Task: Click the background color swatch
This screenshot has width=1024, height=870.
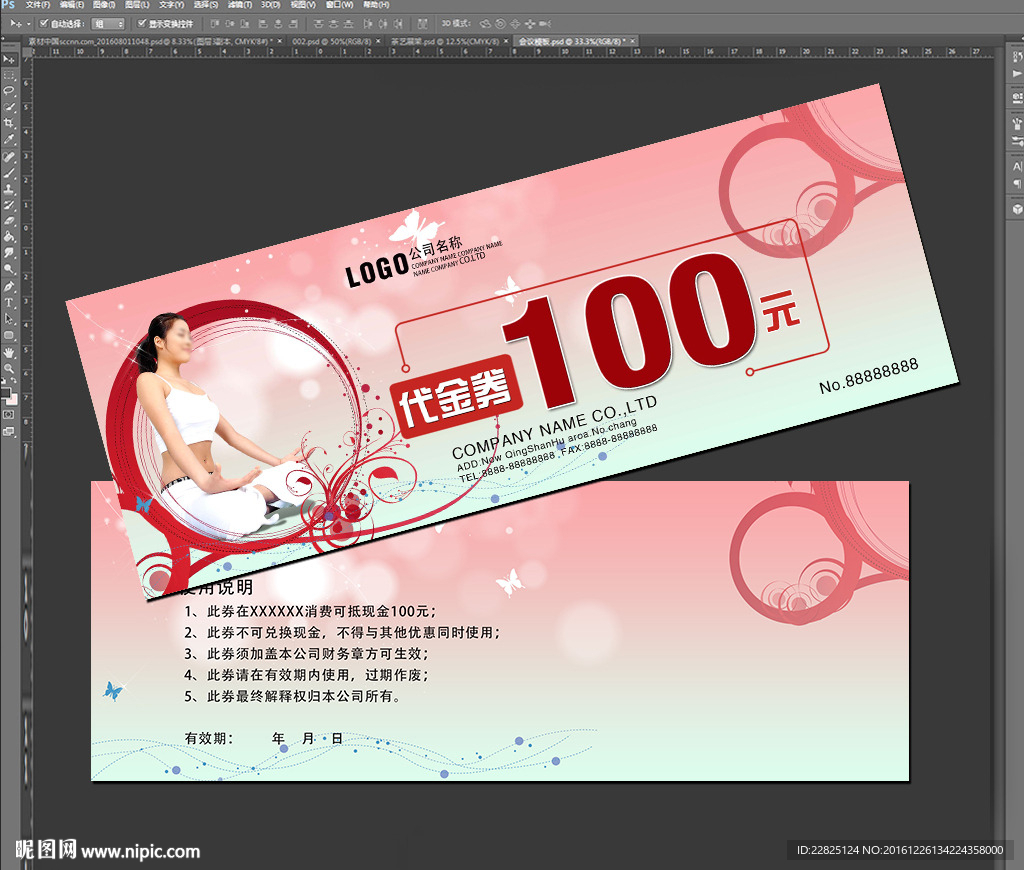Action: [x=14, y=400]
